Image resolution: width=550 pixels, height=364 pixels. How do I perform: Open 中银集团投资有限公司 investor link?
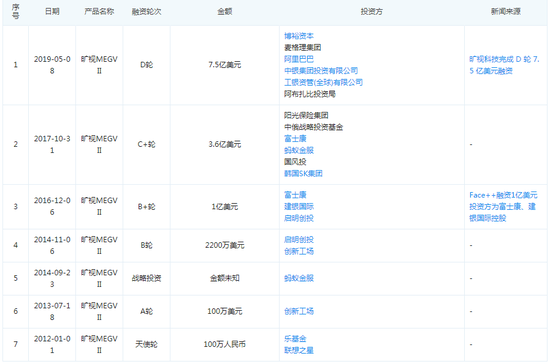321,70
